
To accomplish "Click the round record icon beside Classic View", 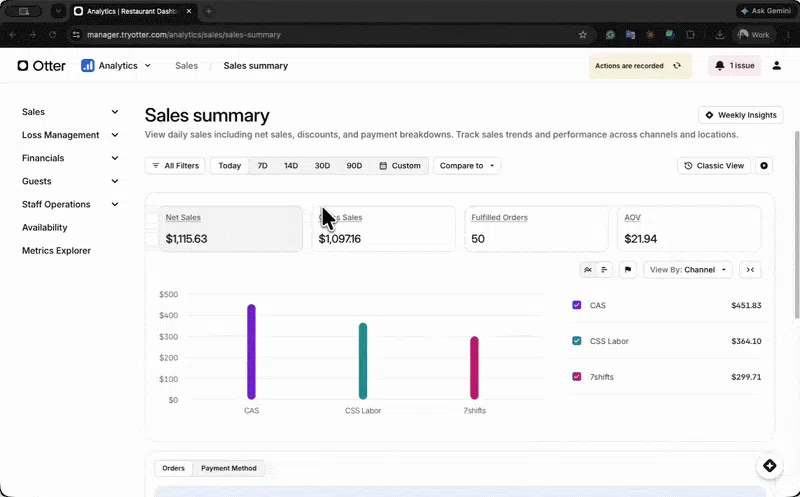I will 764,166.
